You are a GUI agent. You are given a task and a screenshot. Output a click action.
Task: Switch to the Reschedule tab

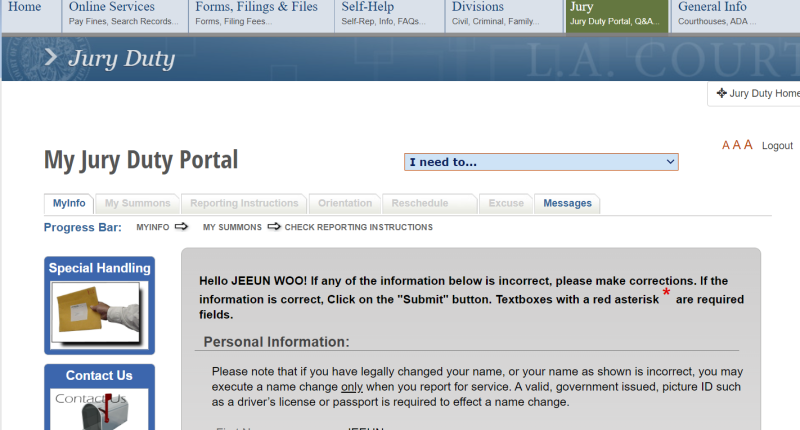pos(430,204)
